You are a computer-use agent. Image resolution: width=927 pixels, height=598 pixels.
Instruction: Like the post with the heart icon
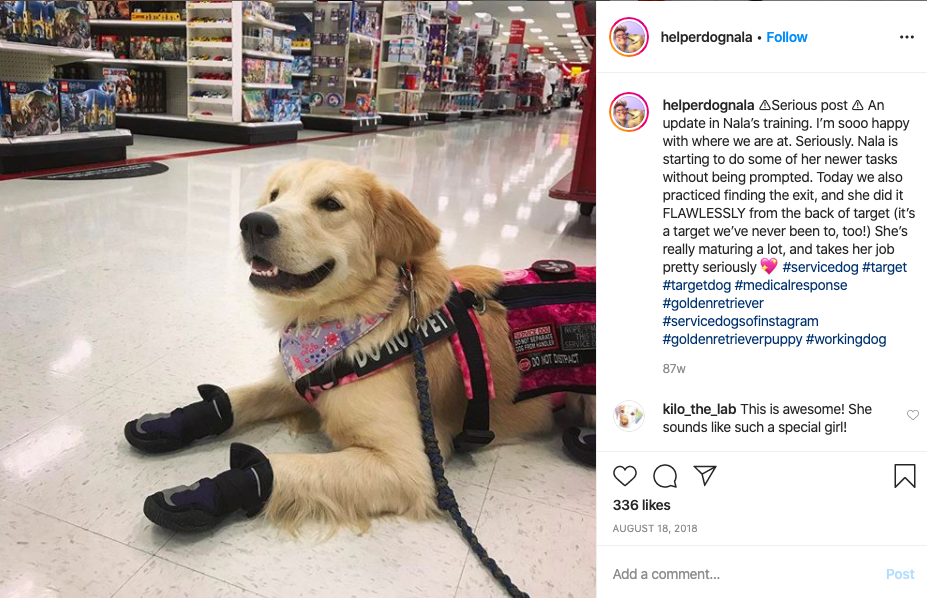(624, 476)
